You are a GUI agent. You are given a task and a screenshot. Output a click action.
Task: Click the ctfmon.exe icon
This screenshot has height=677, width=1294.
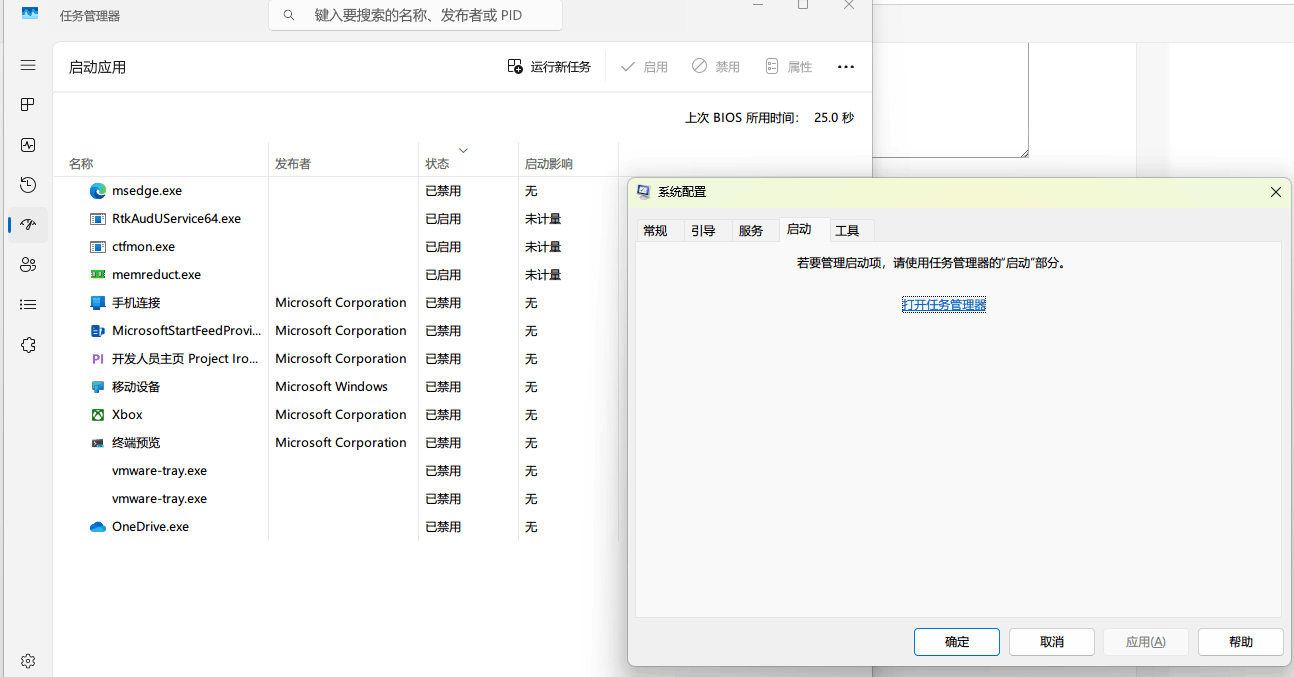pyautogui.click(x=98, y=247)
